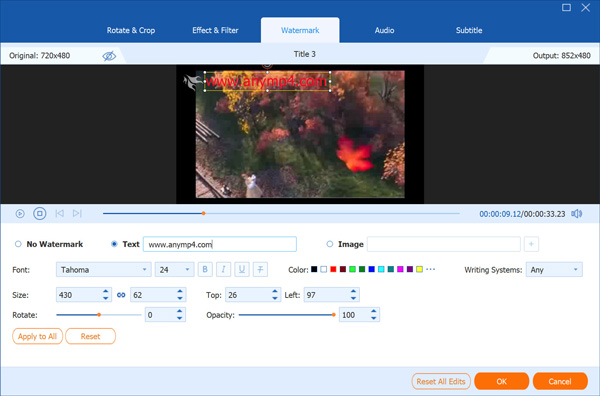
Task: Mute the volume speaker icon
Action: point(576,213)
